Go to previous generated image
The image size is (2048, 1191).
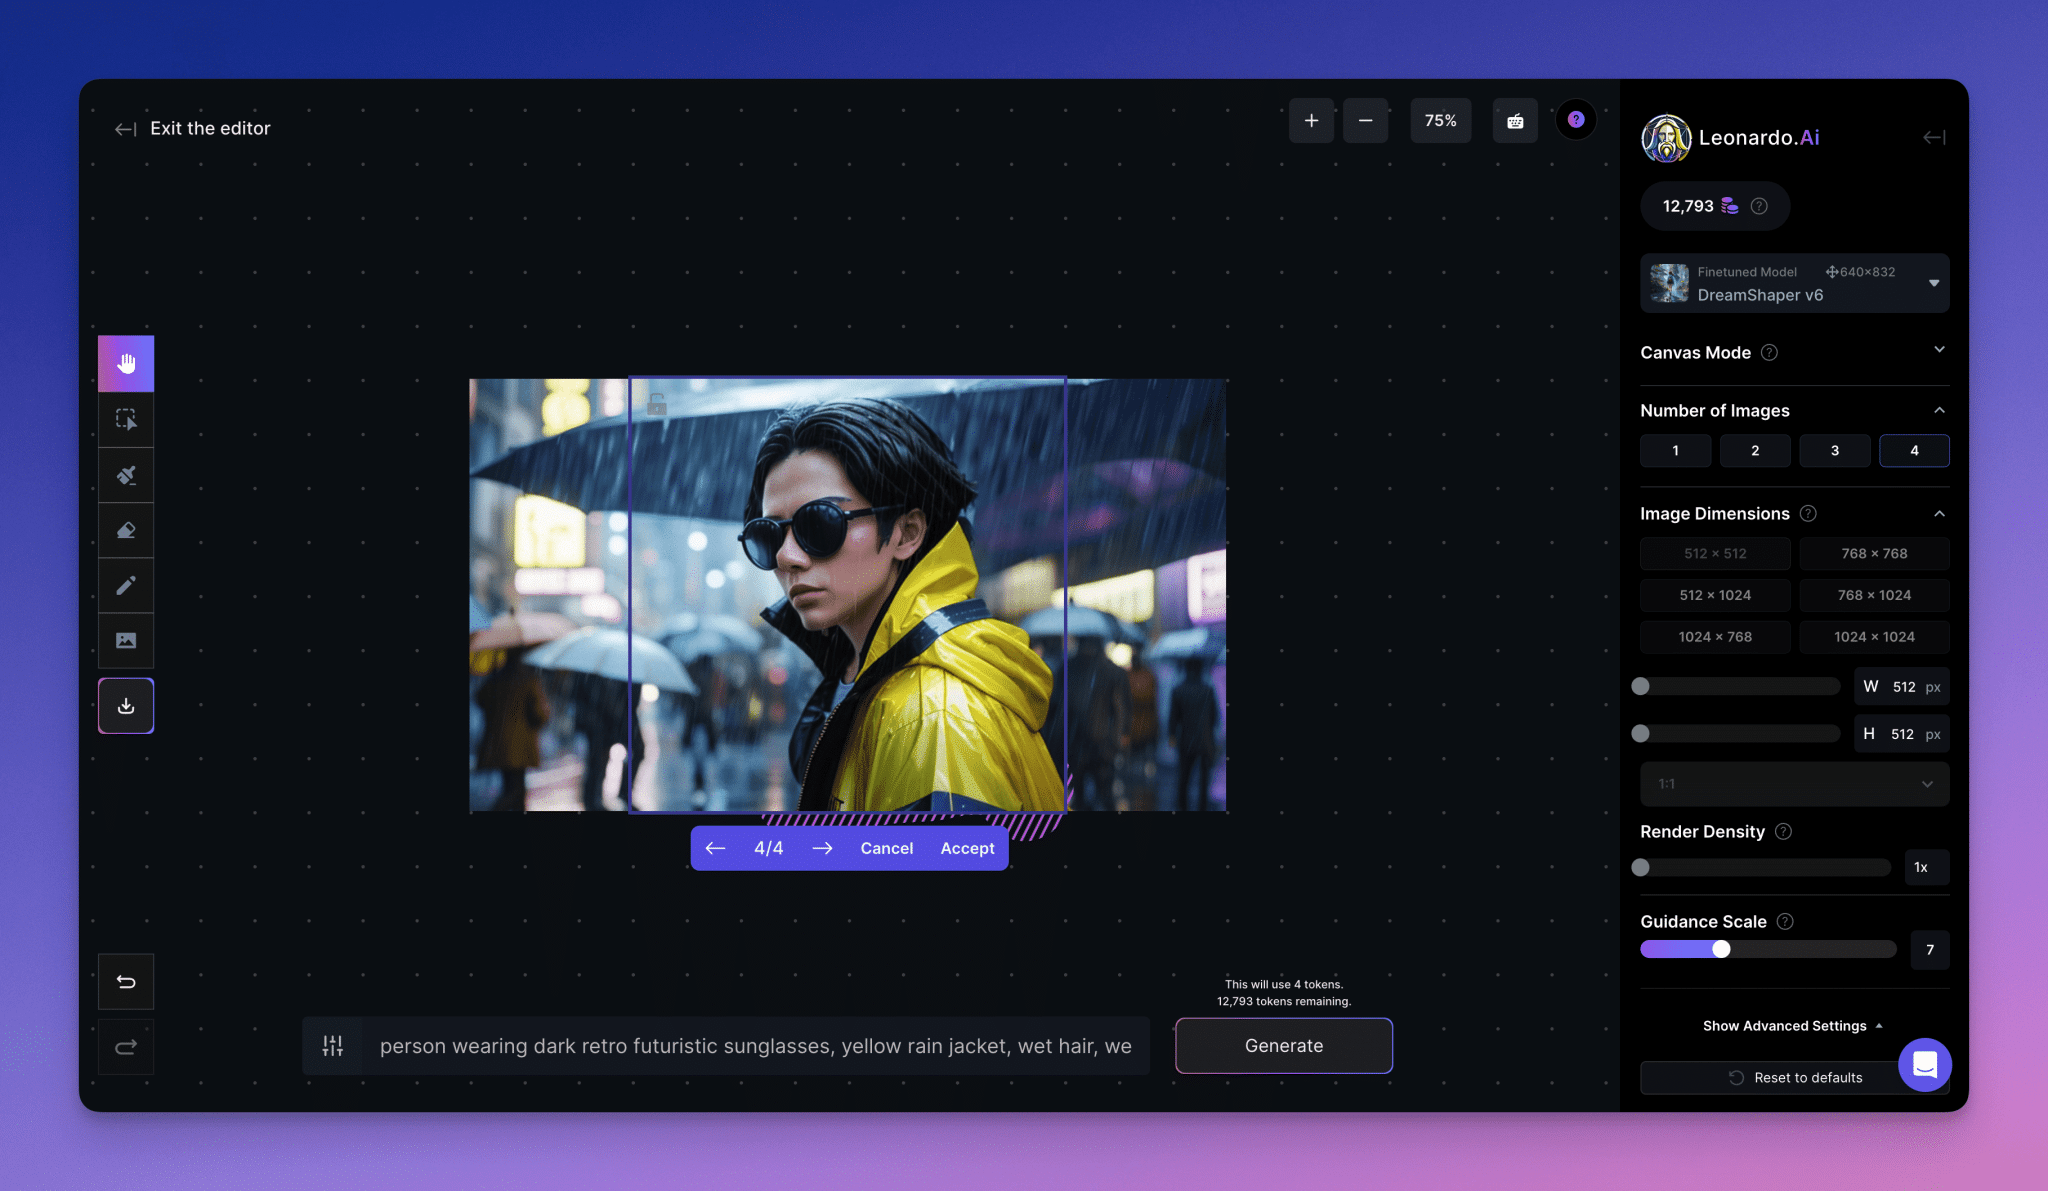715,848
